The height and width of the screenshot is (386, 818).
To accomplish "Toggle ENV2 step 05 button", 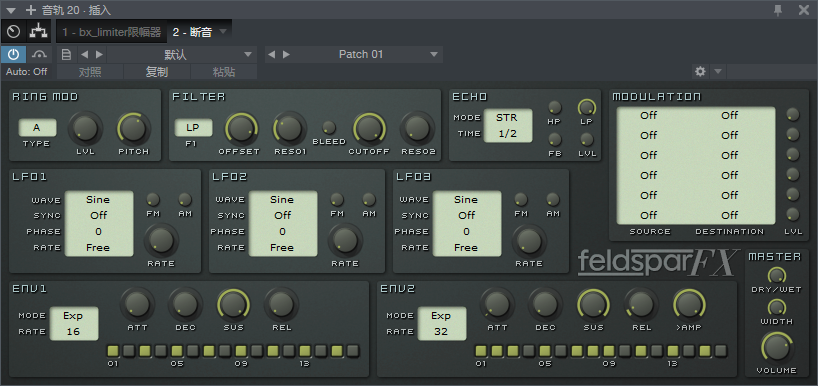I will pos(545,351).
